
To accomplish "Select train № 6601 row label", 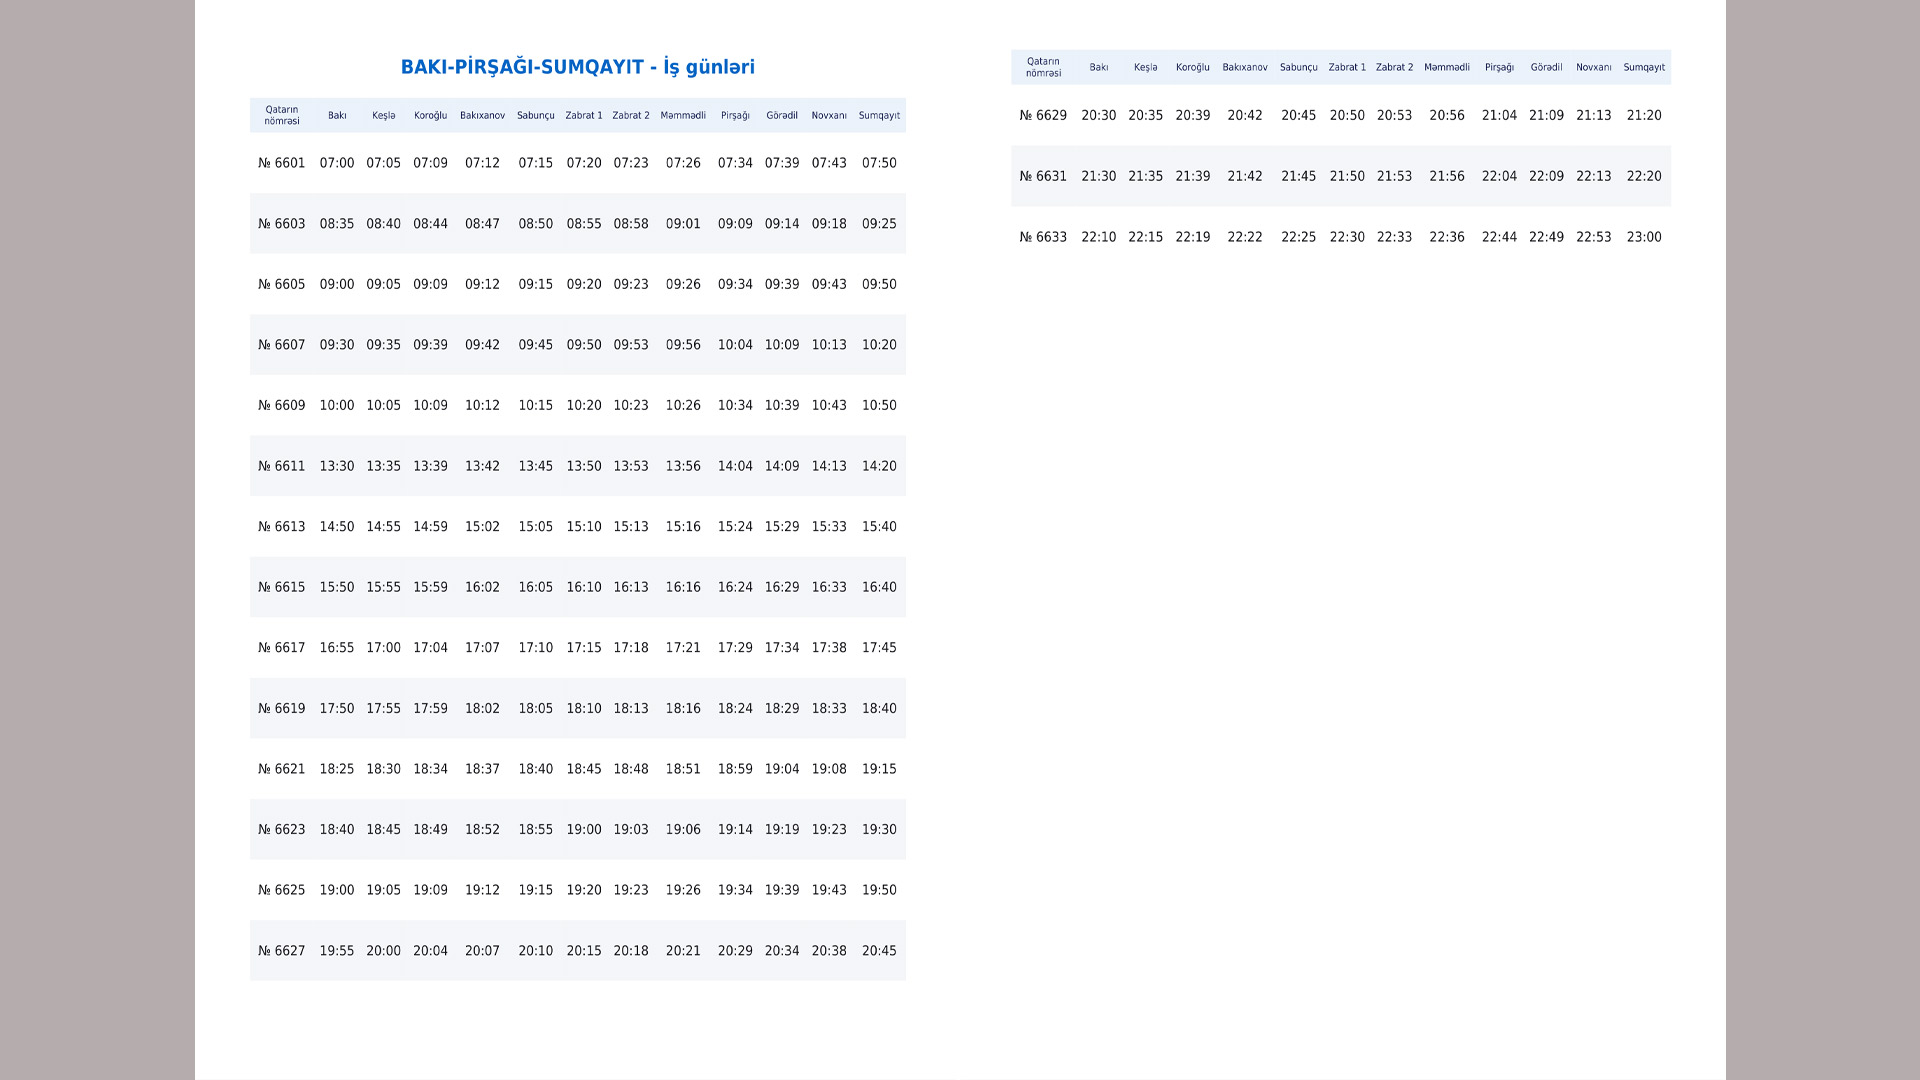I will [x=282, y=163].
